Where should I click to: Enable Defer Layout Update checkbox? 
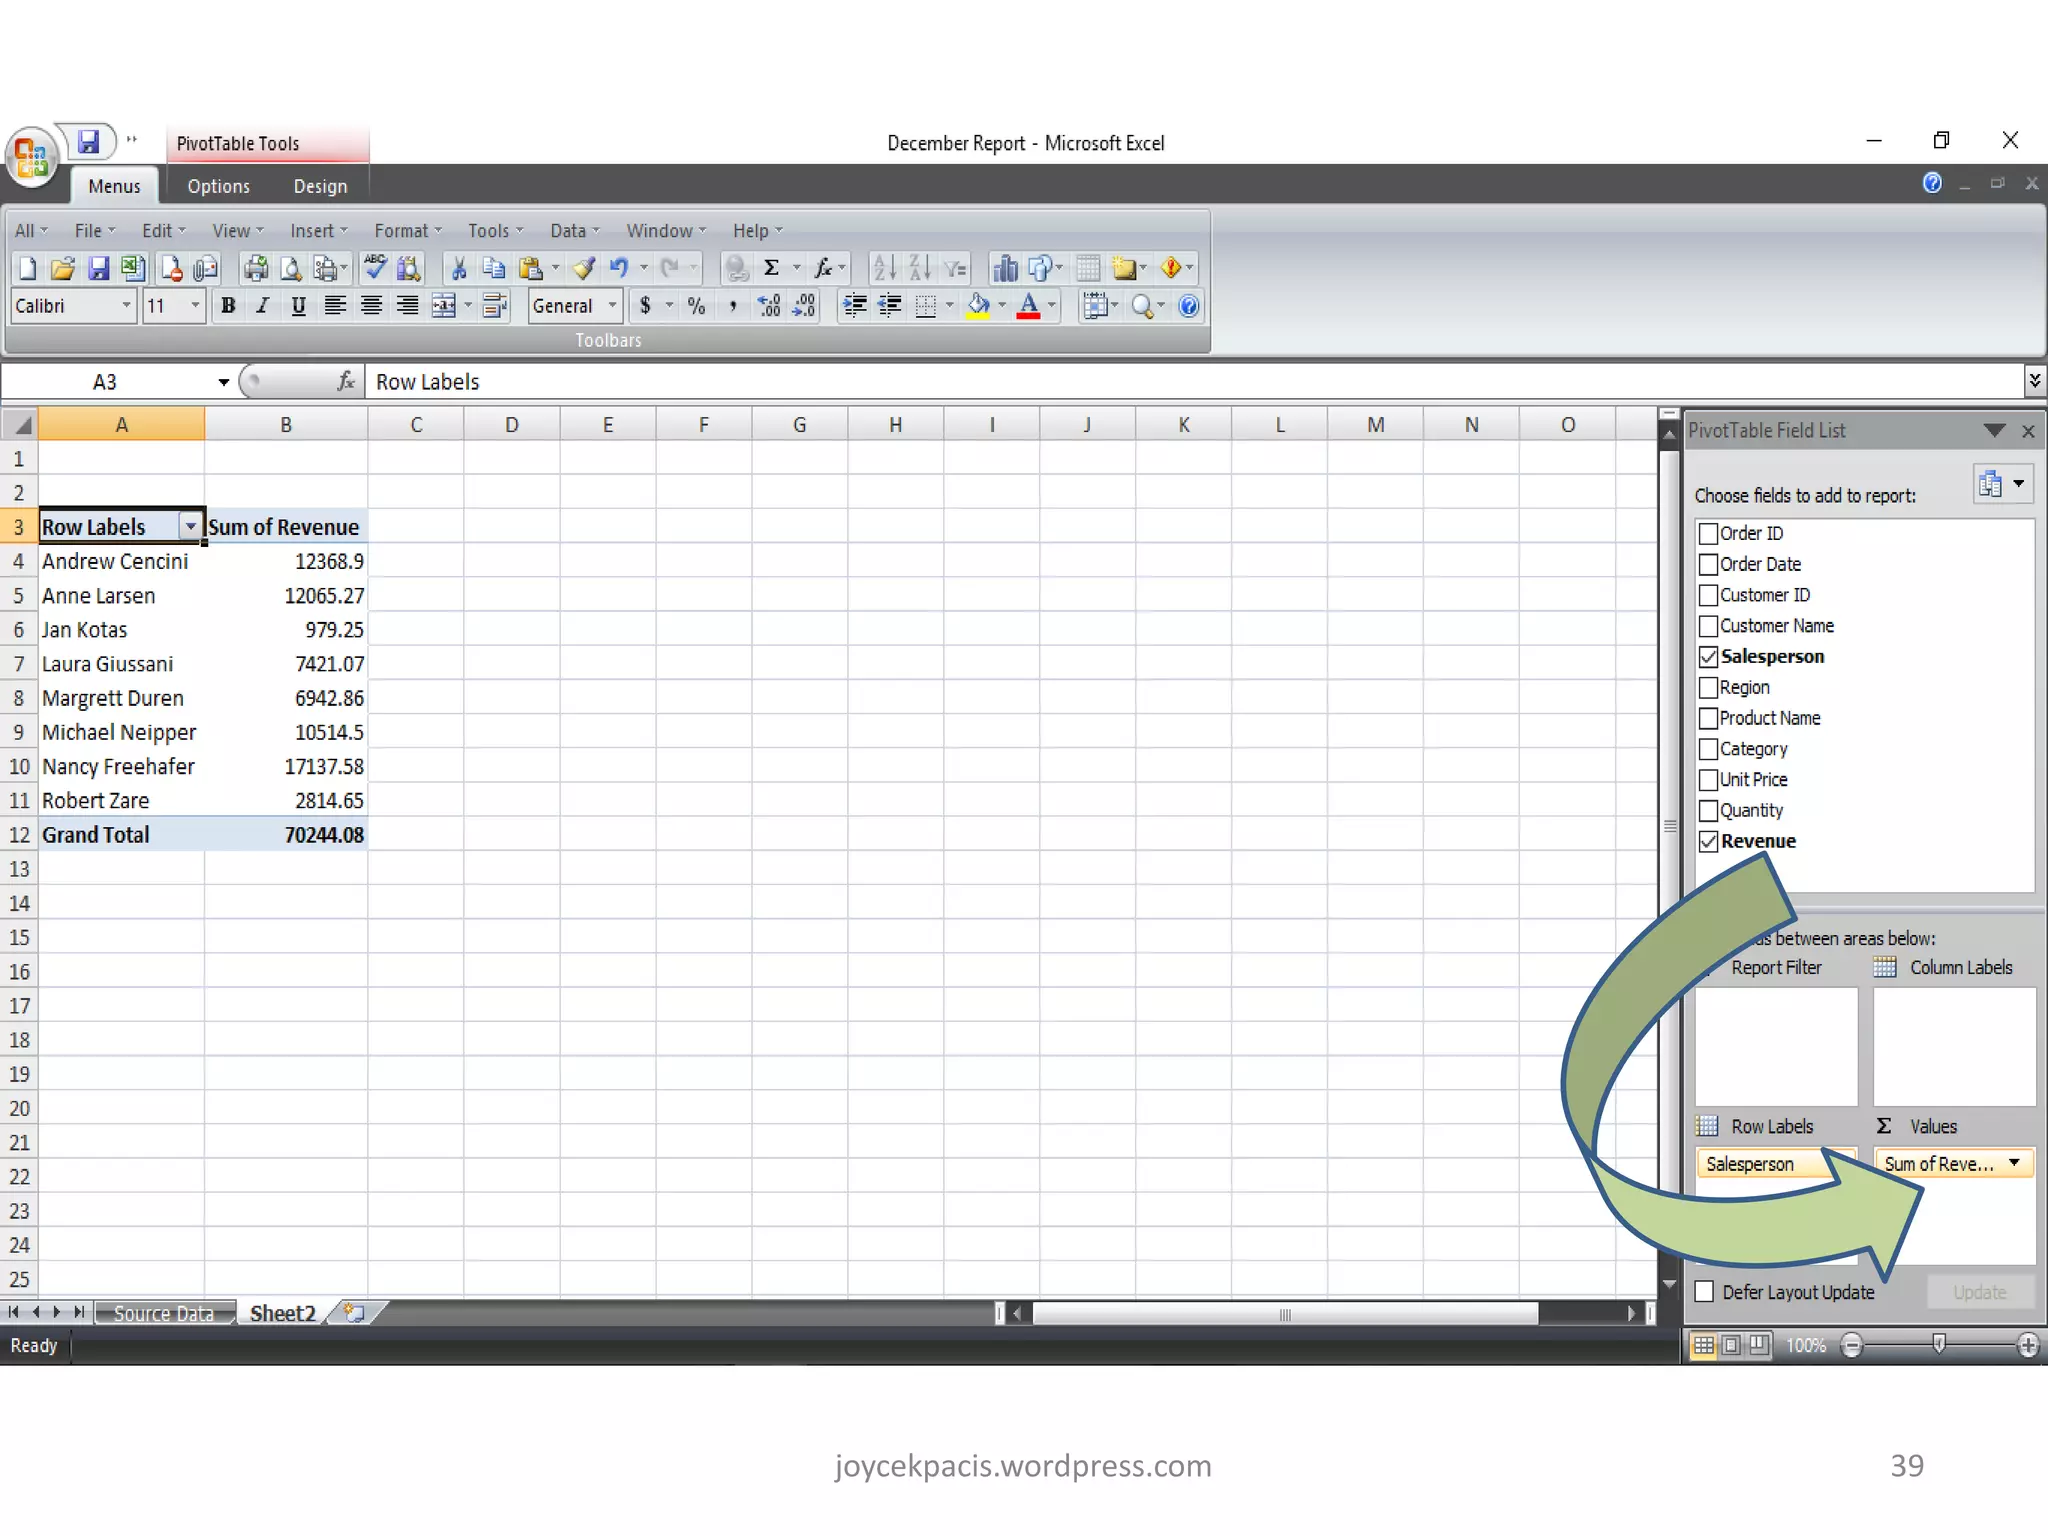pos(1706,1292)
